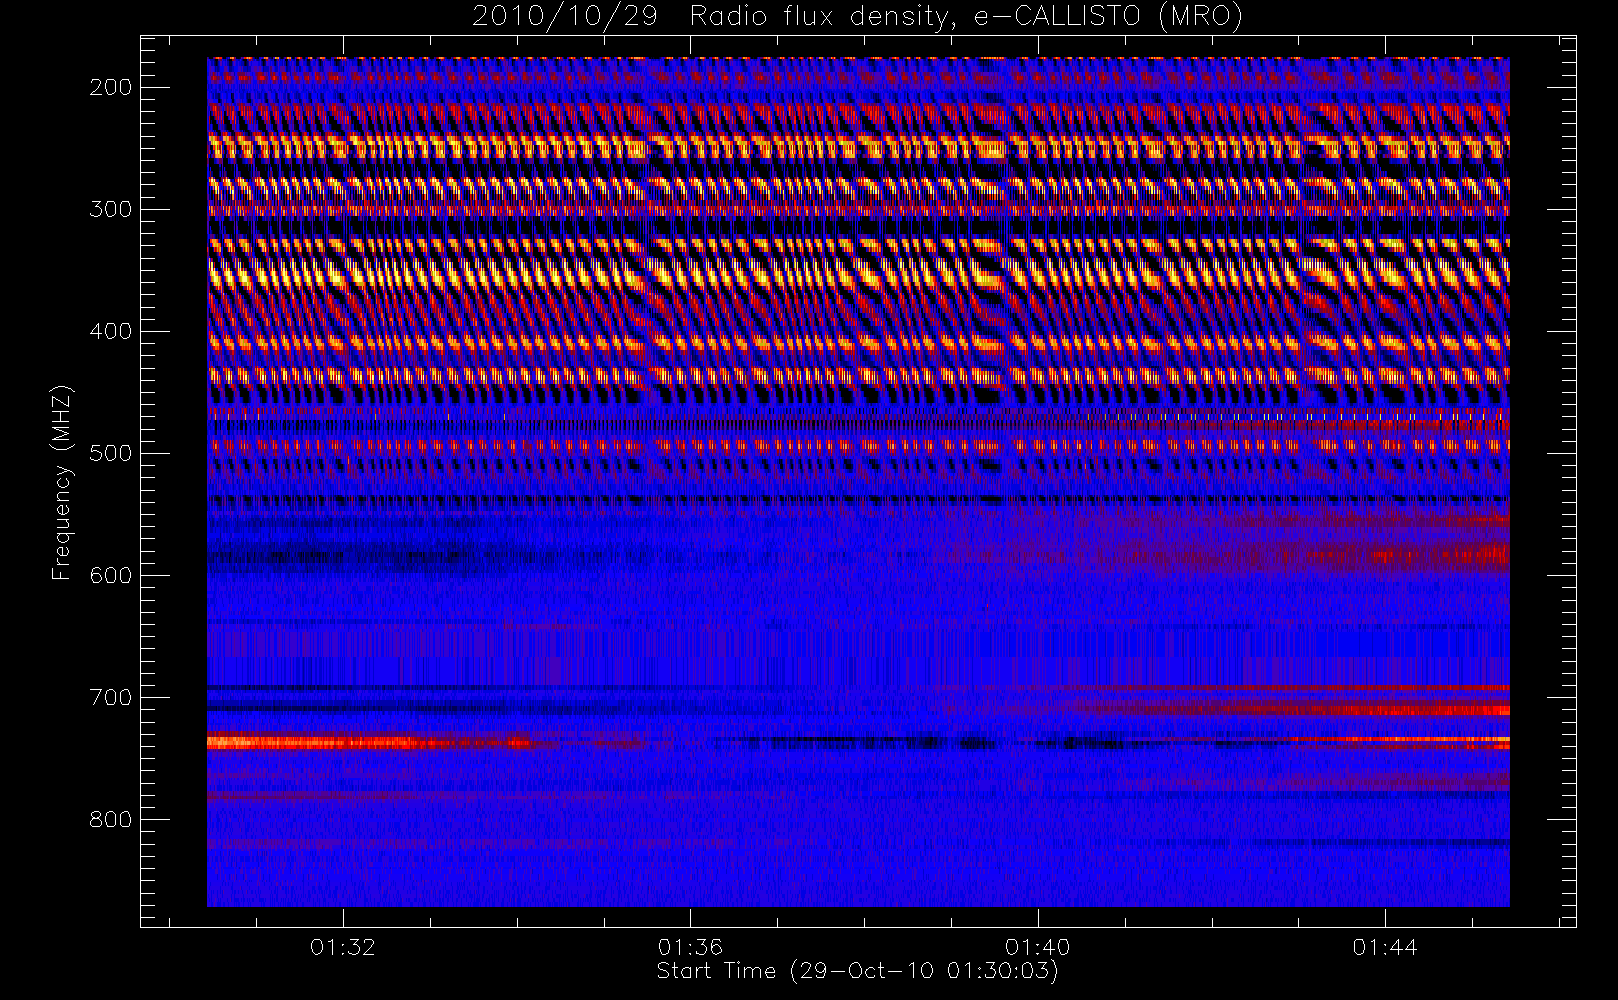Viewport: 1618px width, 1000px height.
Task: Click the '01:44' time tick label
Action: click(1385, 947)
